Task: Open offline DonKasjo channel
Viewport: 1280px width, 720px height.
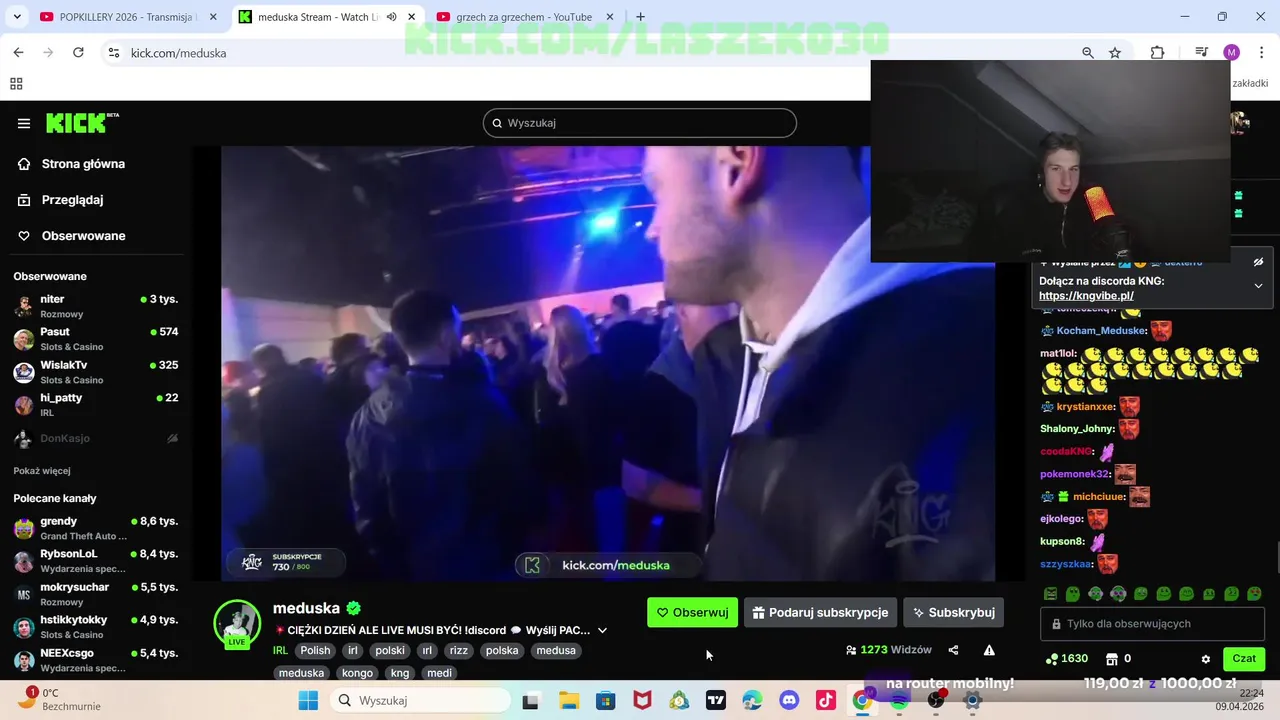Action: tap(96, 438)
